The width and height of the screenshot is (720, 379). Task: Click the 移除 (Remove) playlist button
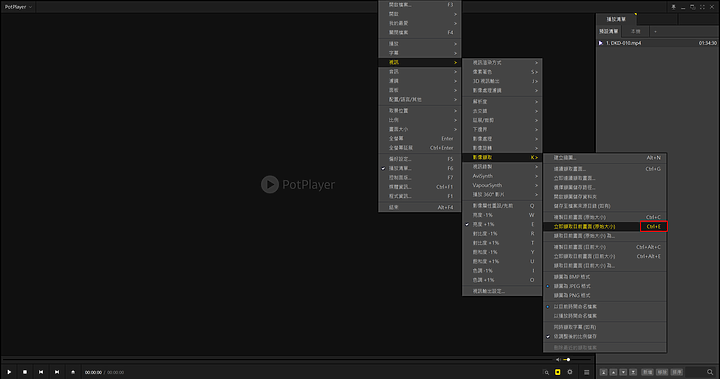[662, 372]
